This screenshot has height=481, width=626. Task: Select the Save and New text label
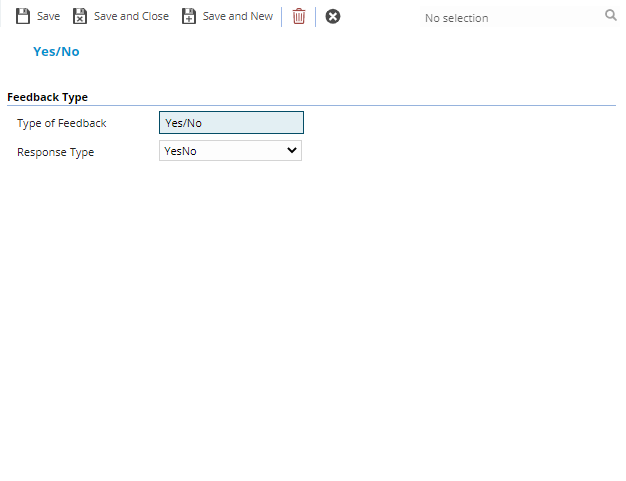pos(237,17)
